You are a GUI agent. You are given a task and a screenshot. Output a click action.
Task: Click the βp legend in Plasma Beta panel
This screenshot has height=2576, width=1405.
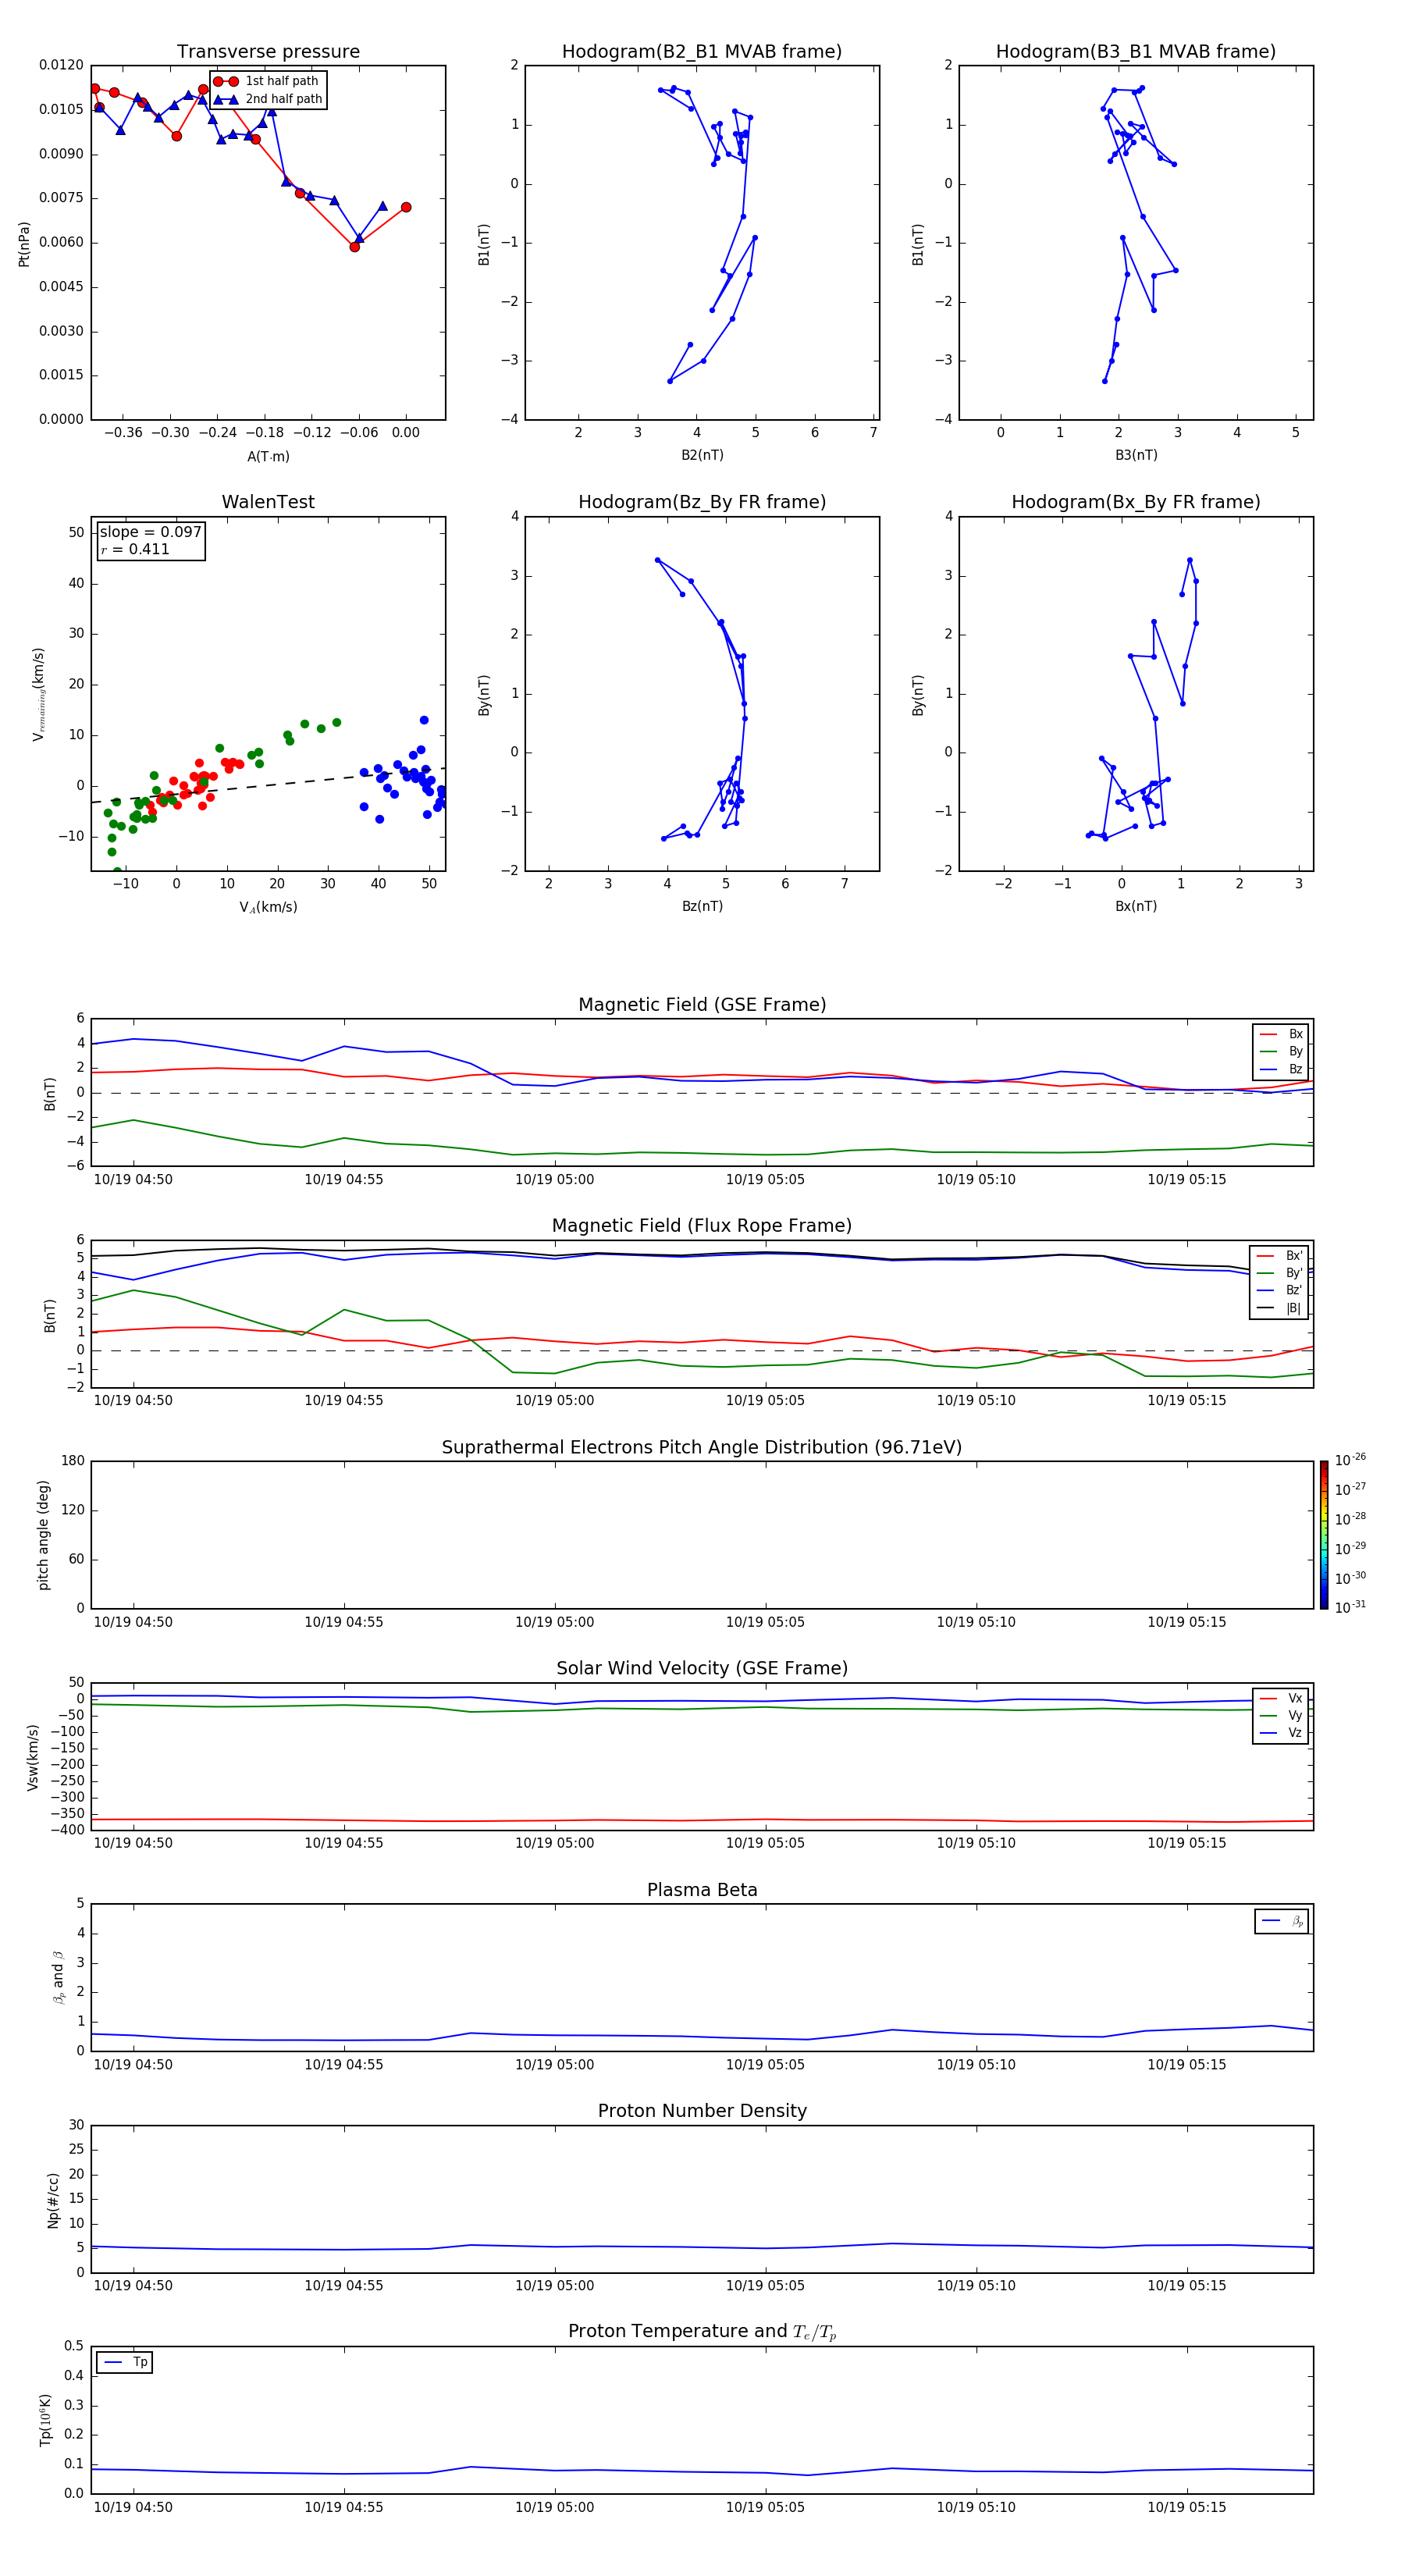(1282, 1921)
